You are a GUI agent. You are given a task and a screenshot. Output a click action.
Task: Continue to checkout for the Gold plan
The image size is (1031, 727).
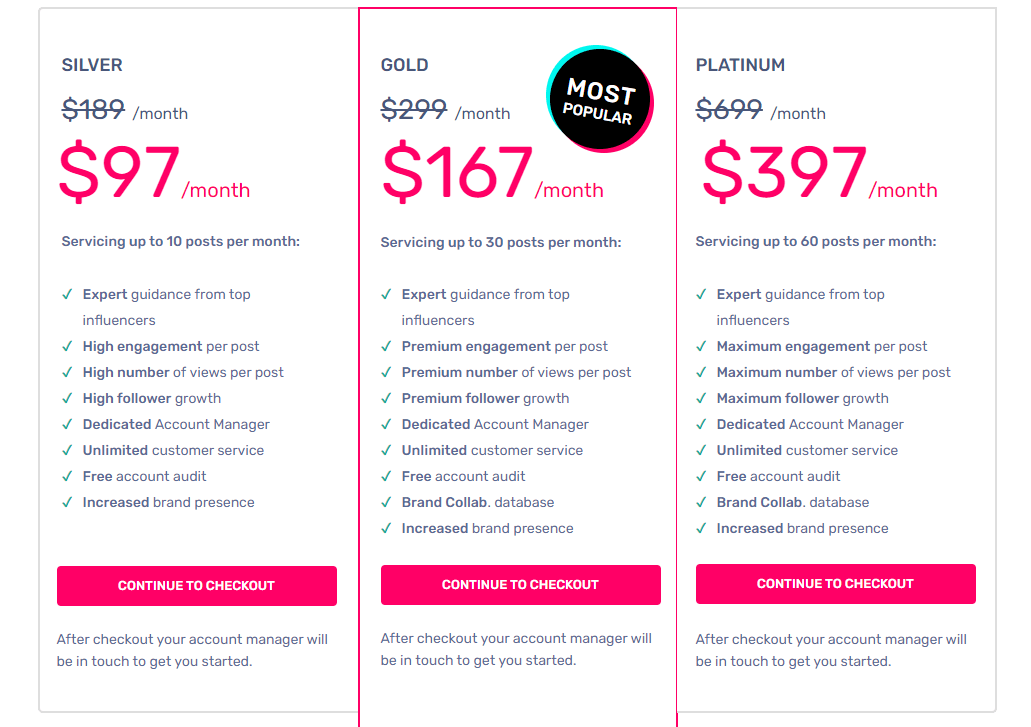[520, 585]
